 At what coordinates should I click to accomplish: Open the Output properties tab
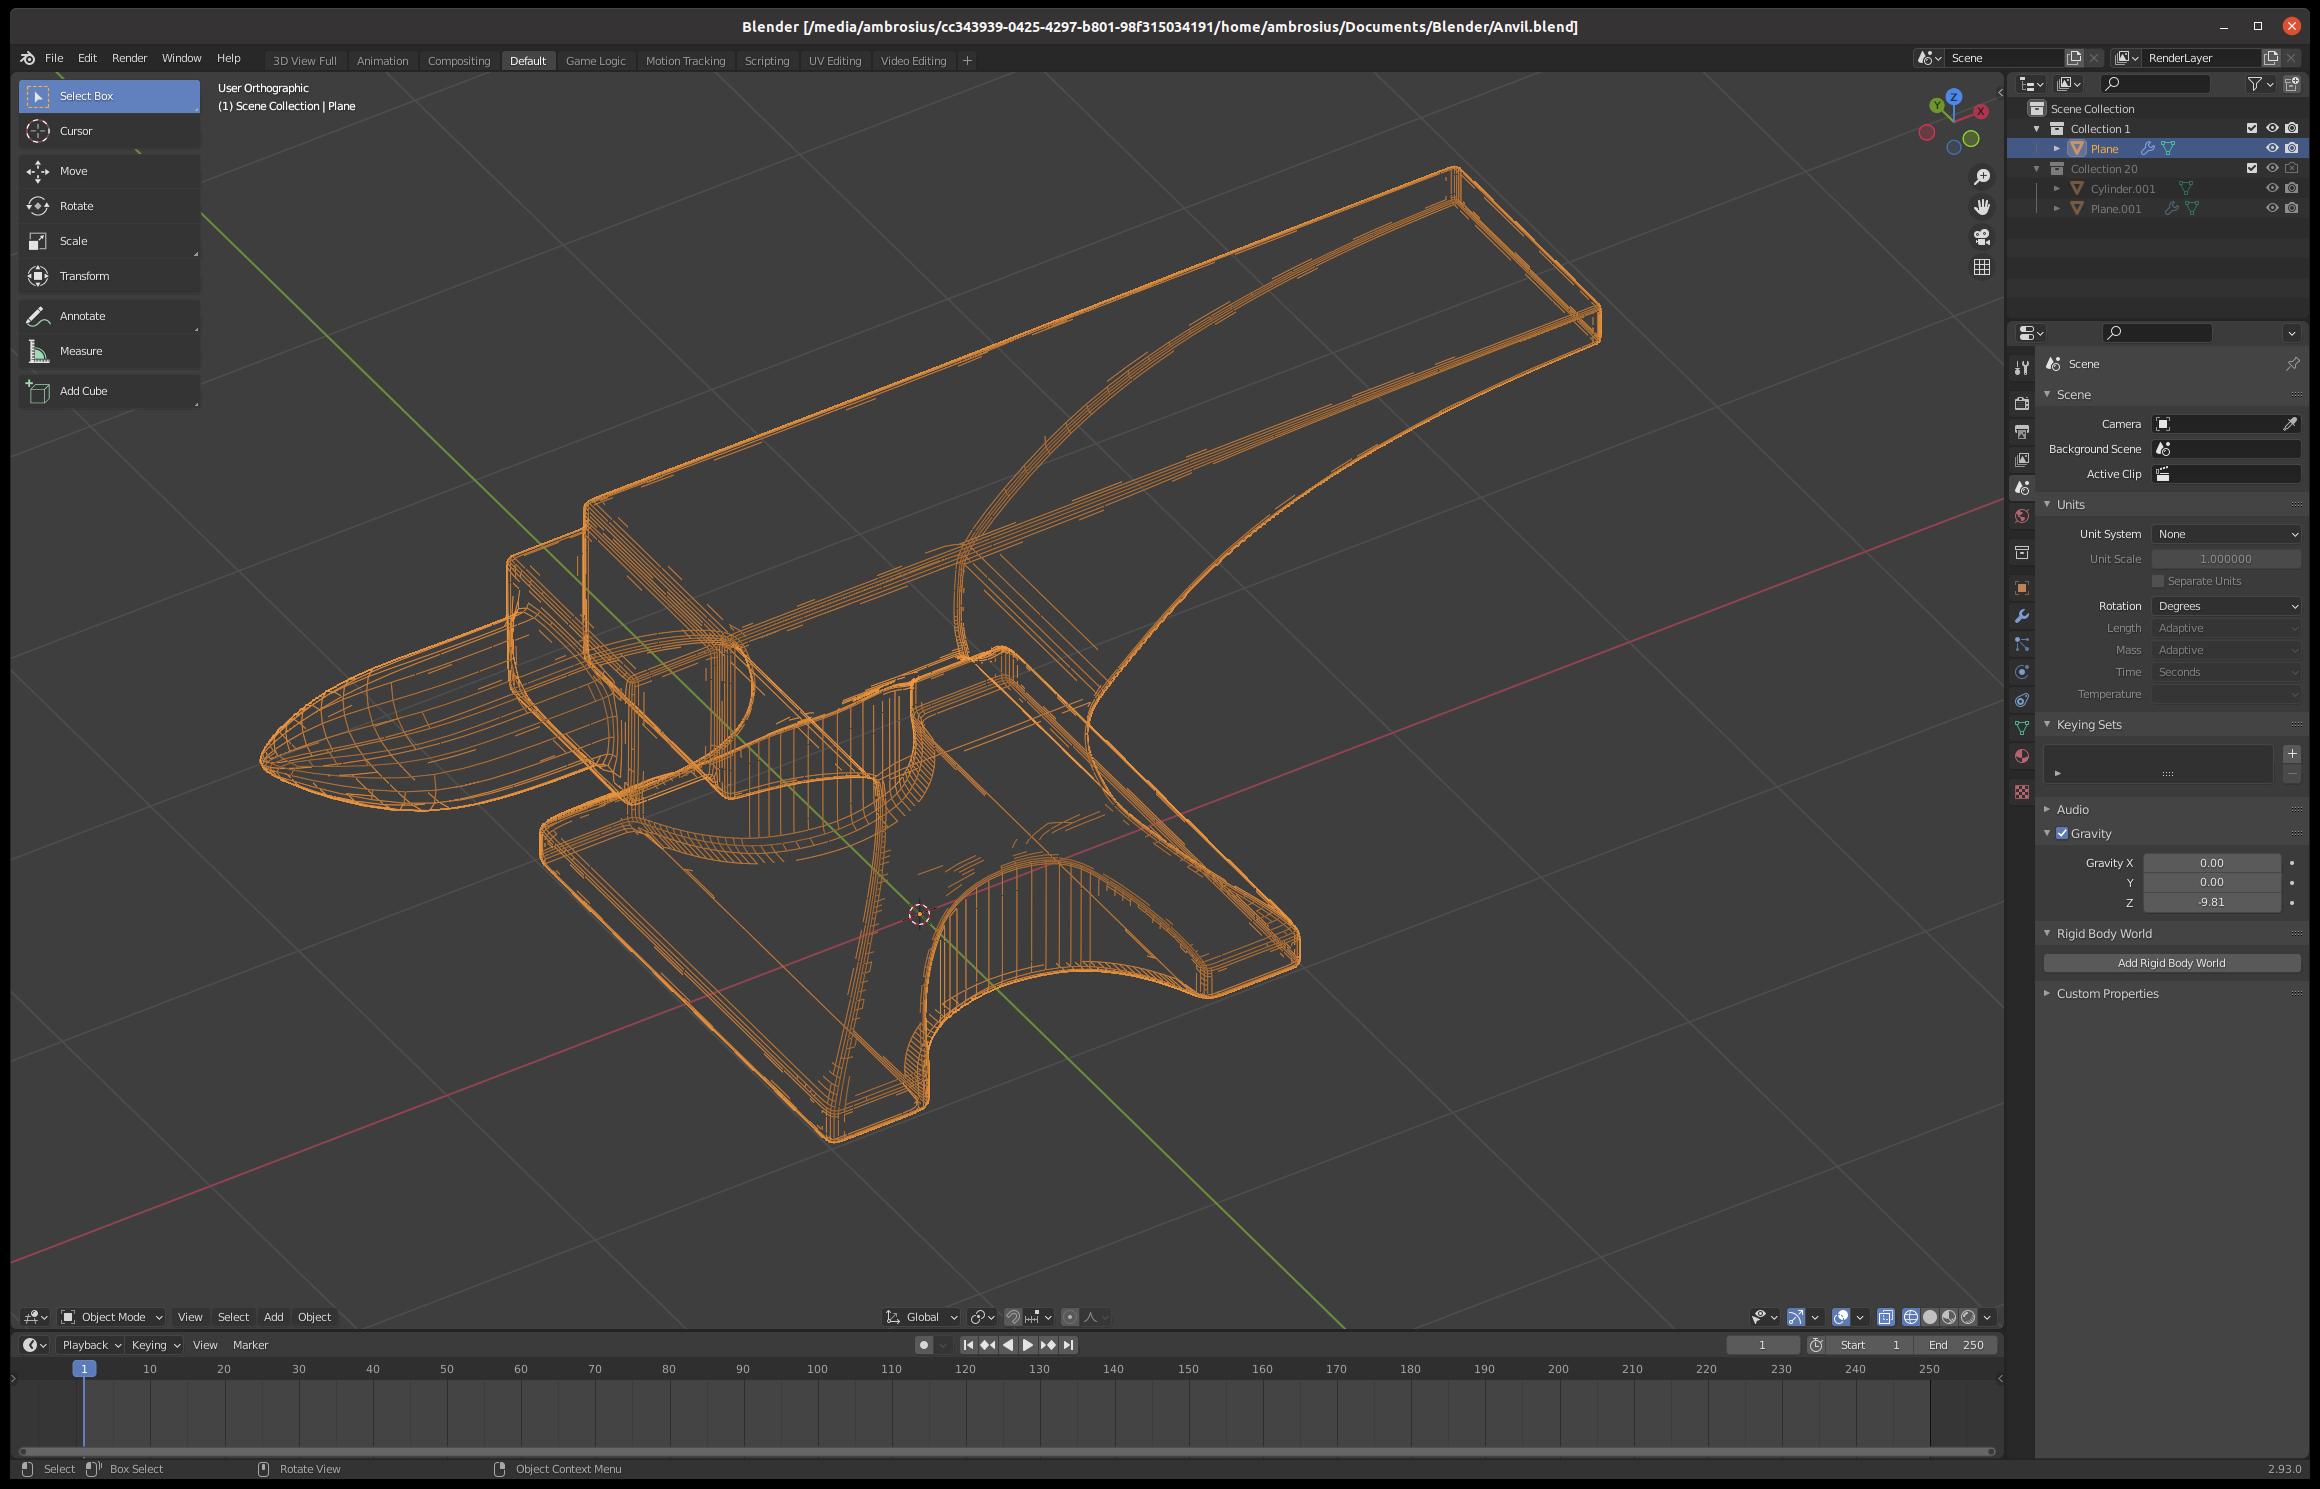pyautogui.click(x=2021, y=431)
